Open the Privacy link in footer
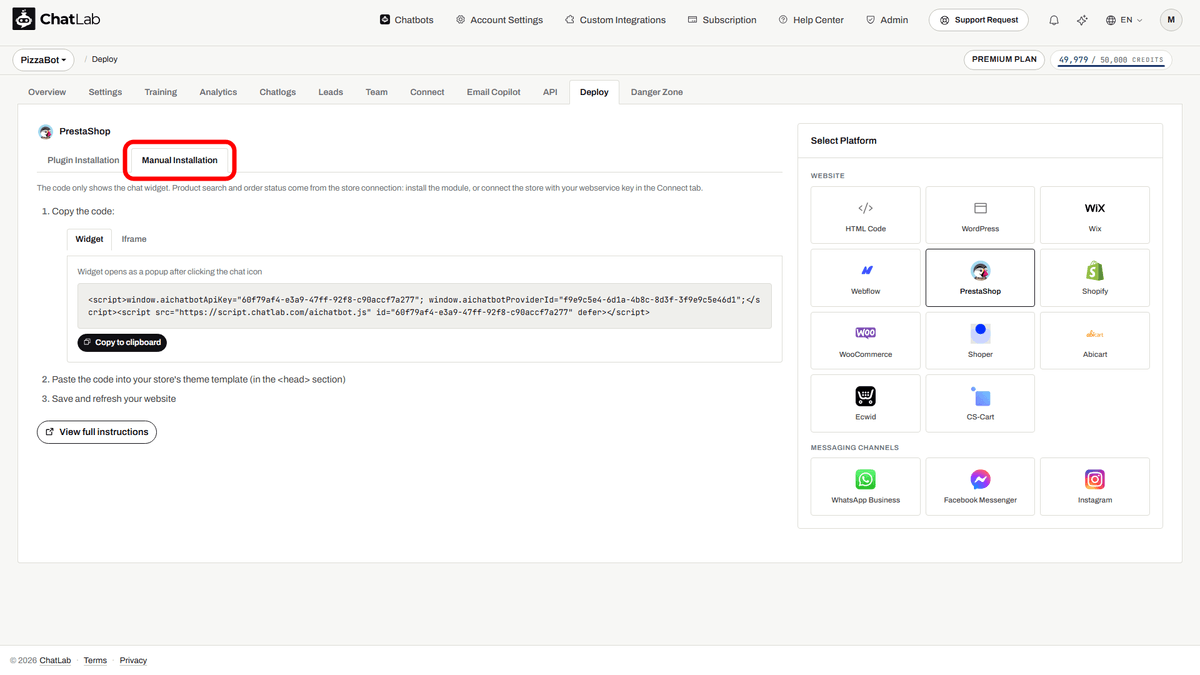 [133, 661]
